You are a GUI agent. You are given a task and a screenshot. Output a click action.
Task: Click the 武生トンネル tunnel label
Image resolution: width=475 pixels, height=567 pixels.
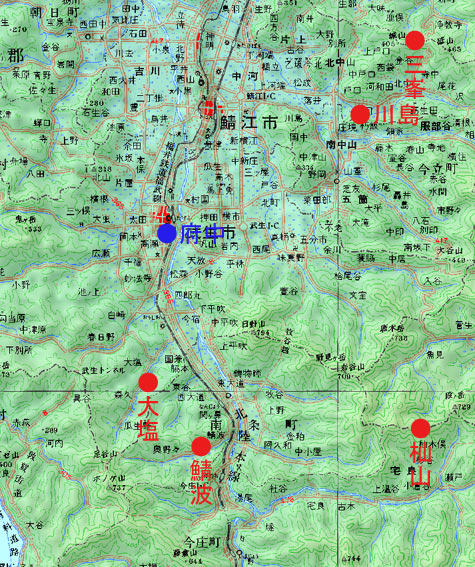tap(103, 370)
